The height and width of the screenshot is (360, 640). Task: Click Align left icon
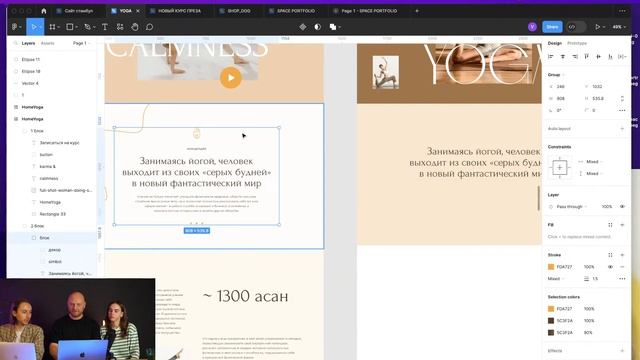[x=551, y=57]
